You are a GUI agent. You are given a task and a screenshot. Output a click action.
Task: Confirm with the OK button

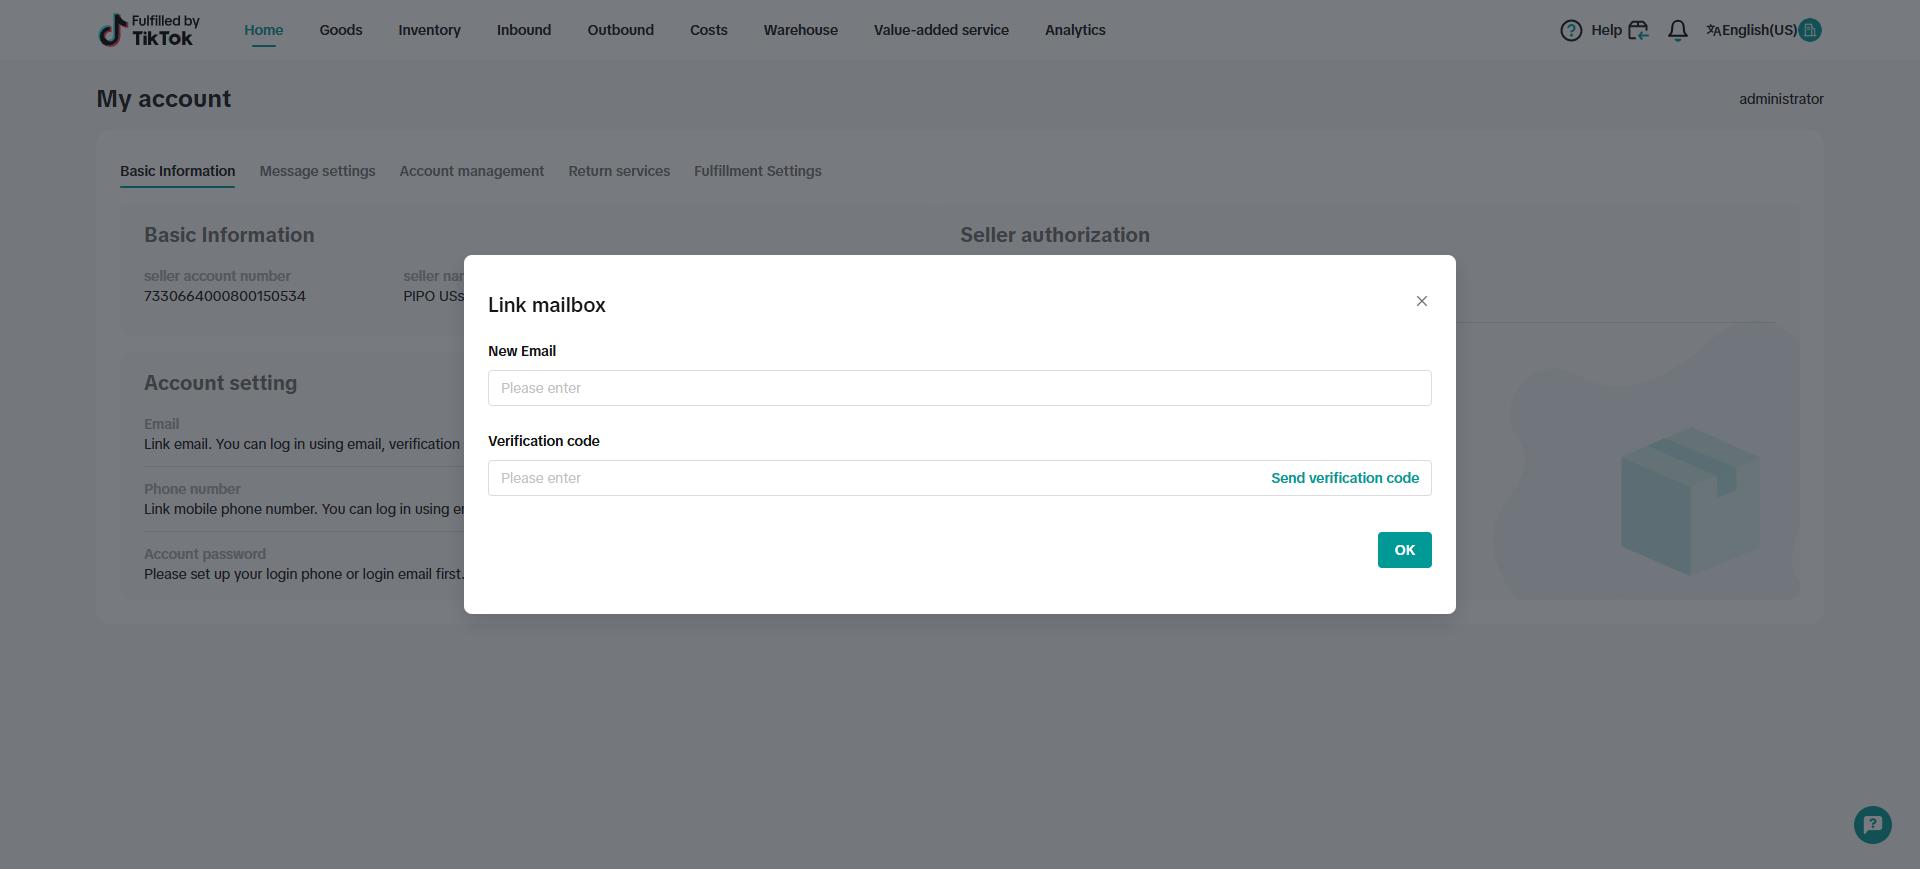(1405, 550)
